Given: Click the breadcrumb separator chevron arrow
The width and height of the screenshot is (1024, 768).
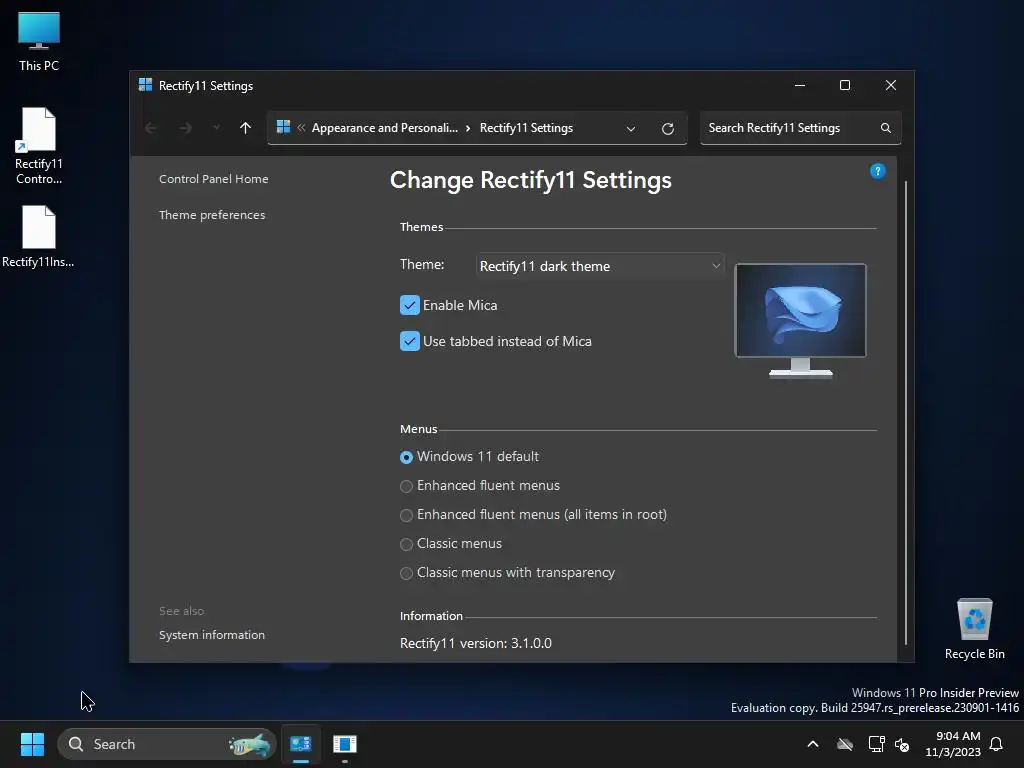Looking at the screenshot, I should pyautogui.click(x=468, y=128).
